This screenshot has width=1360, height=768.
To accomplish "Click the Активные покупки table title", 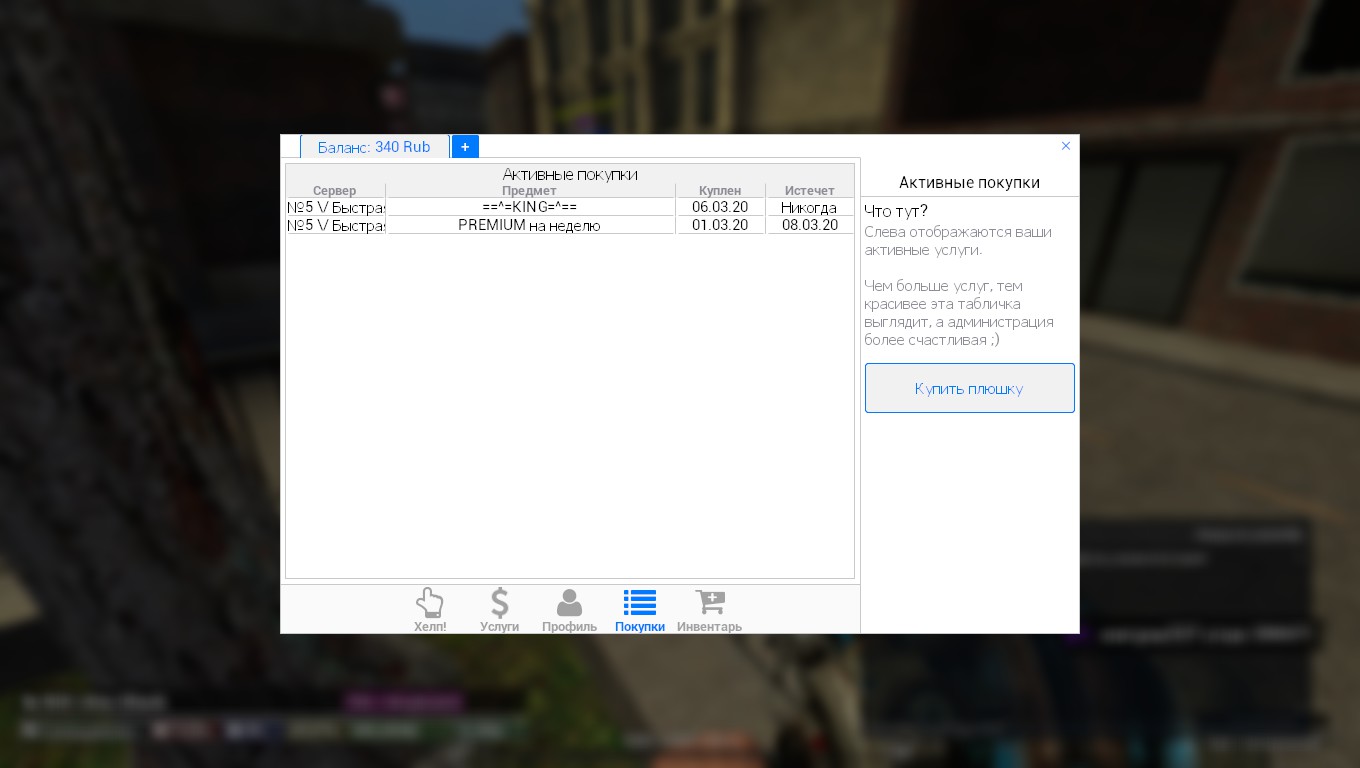I will tap(569, 174).
